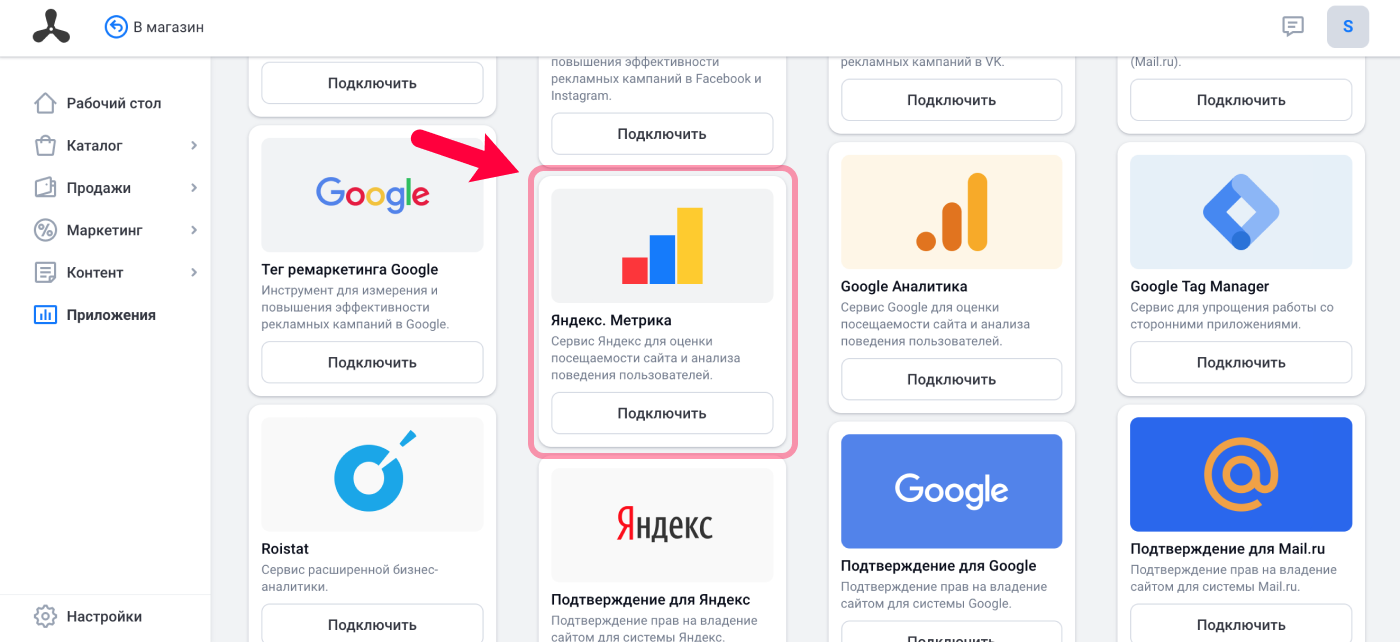Open the Roistat logo thumbnail

click(372, 474)
